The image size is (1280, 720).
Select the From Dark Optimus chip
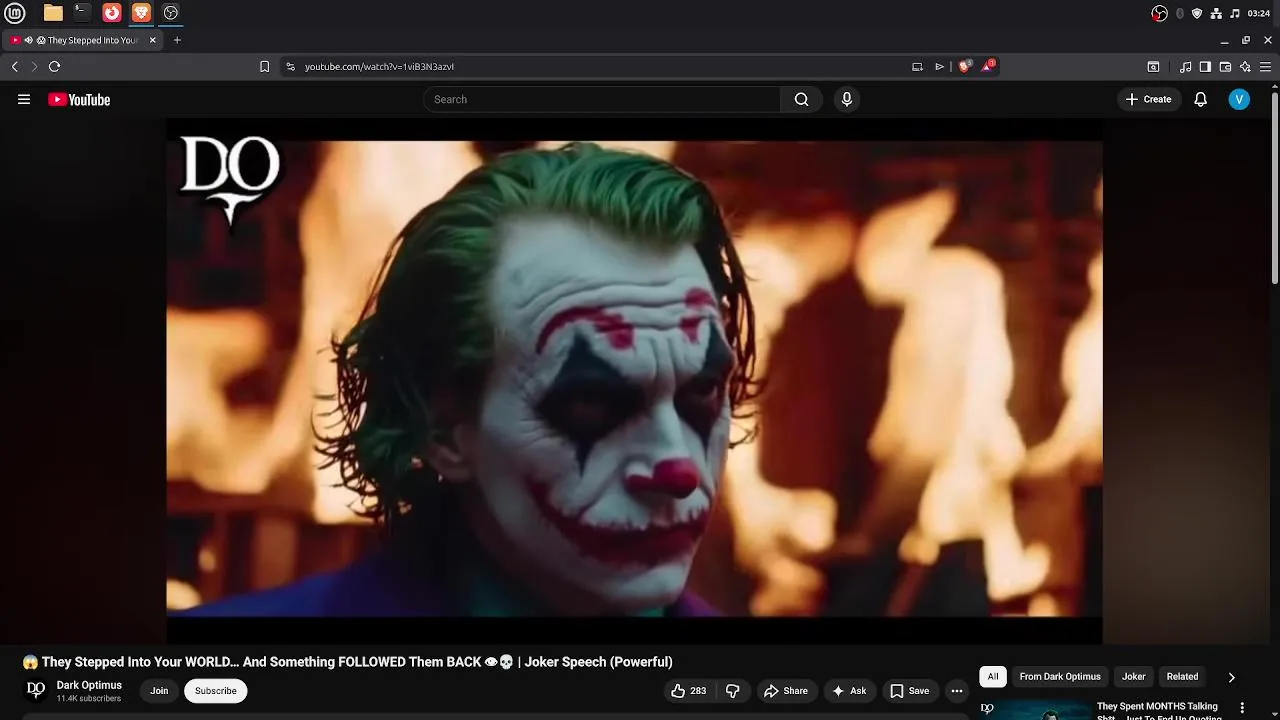[1060, 677]
